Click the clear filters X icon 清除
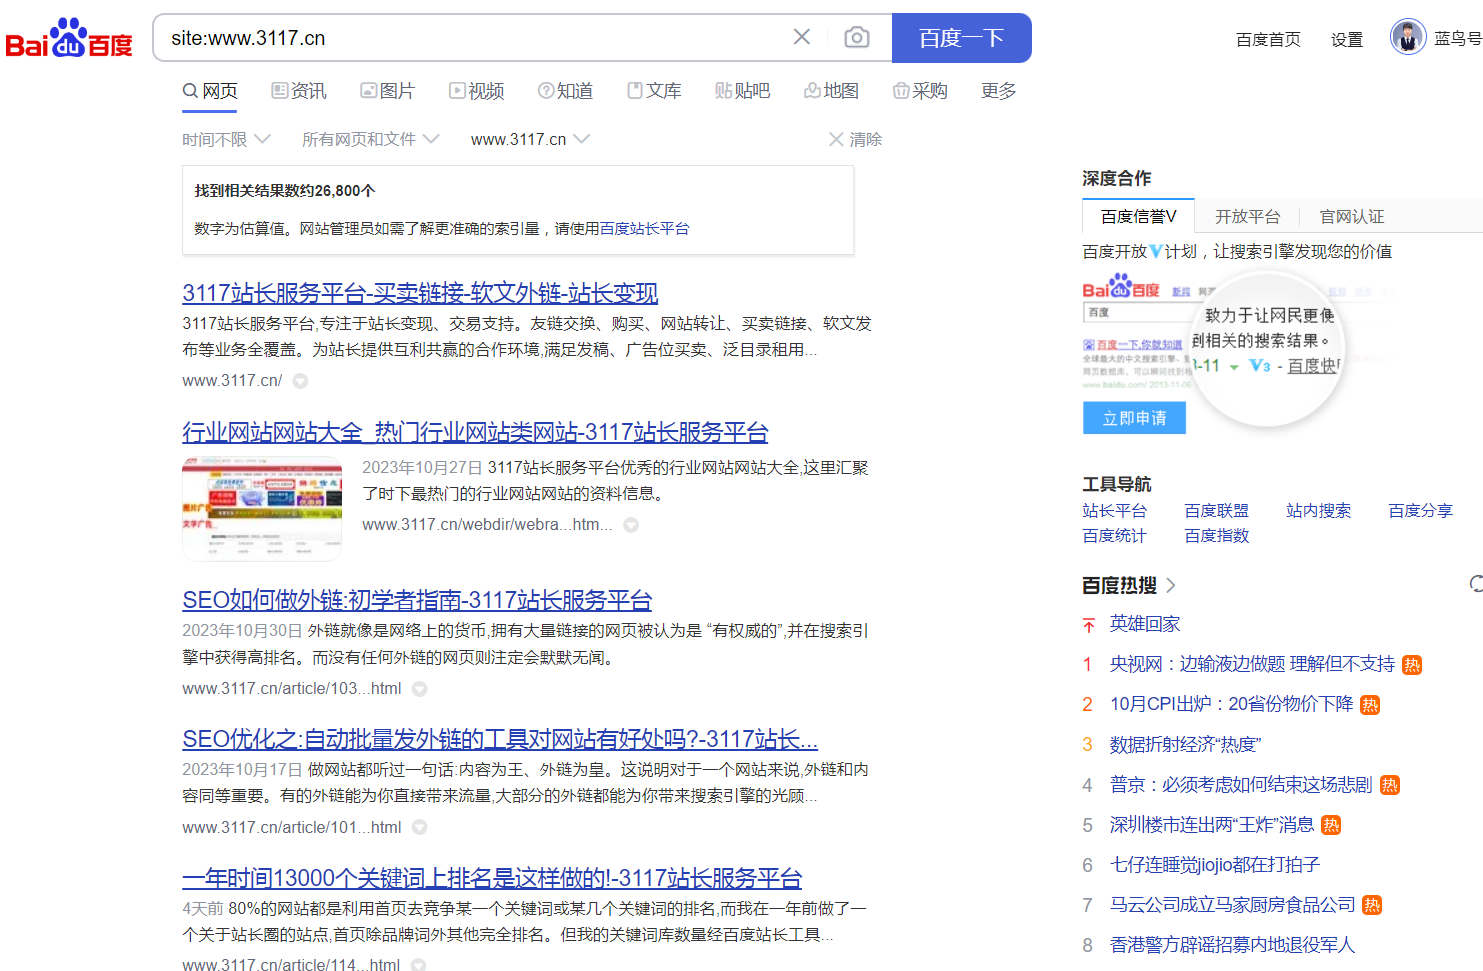 (836, 139)
